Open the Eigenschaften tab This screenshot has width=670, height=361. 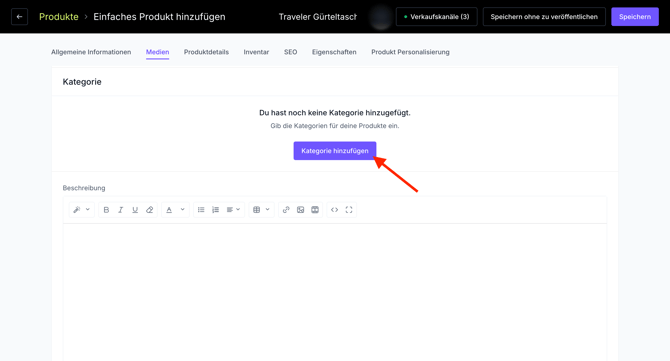tap(334, 52)
